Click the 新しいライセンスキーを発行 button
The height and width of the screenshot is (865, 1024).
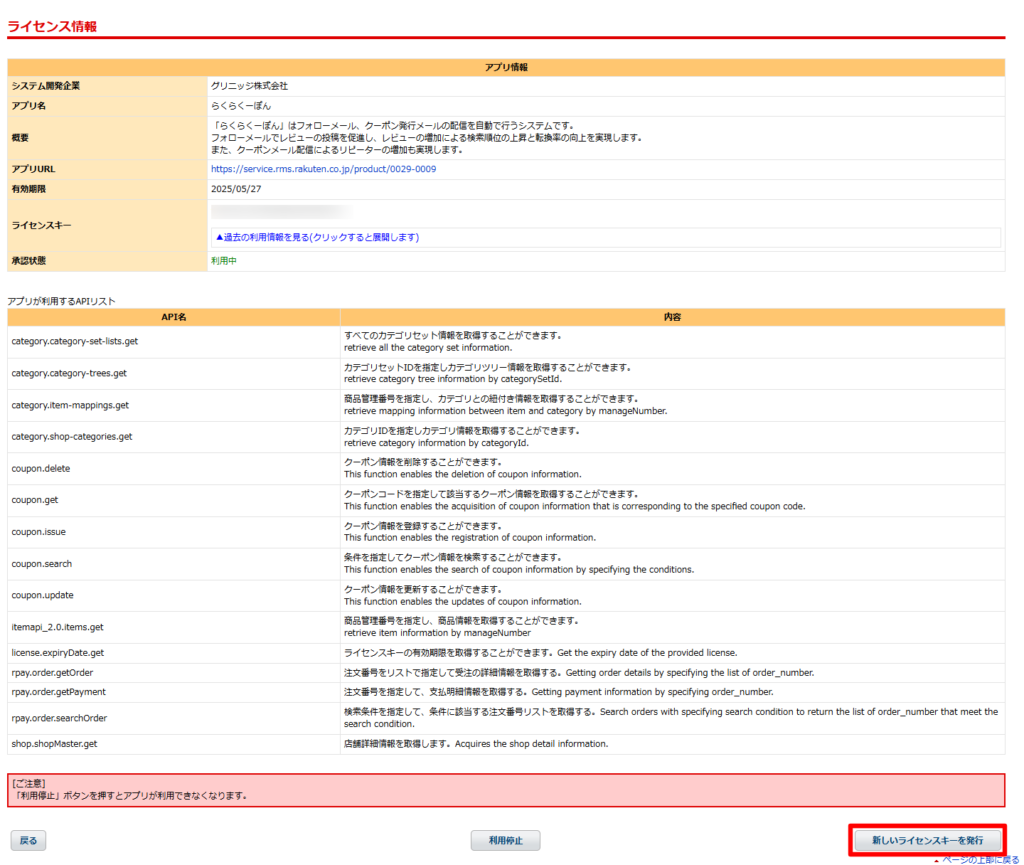pyautogui.click(x=927, y=840)
